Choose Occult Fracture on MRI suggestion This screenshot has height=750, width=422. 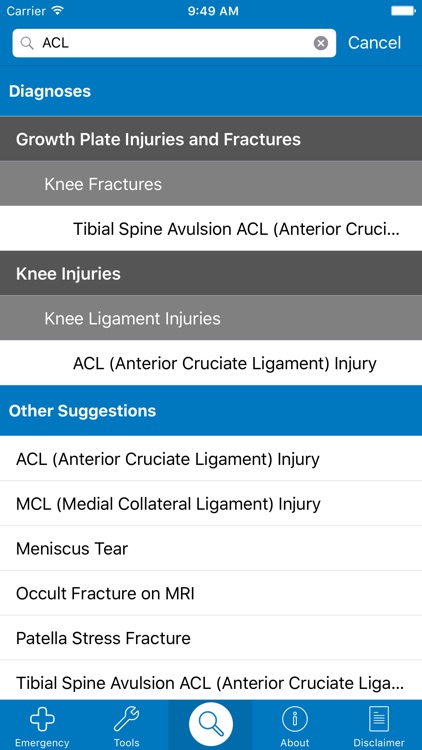[x=211, y=593]
